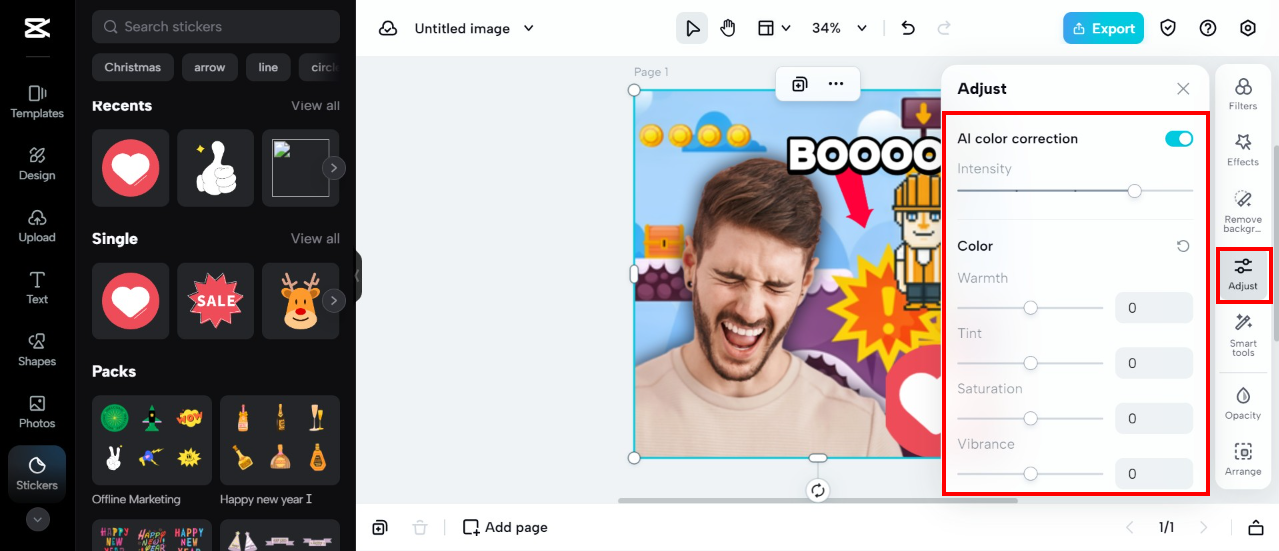Add the thumbs-up sticker from Recents
Image resolution: width=1279 pixels, height=551 pixels.
tap(215, 168)
